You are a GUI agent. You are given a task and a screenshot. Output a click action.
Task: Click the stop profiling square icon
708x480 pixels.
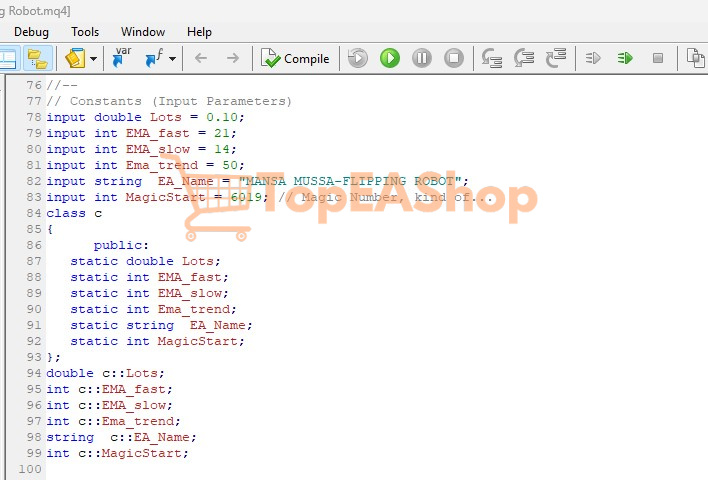(658, 58)
